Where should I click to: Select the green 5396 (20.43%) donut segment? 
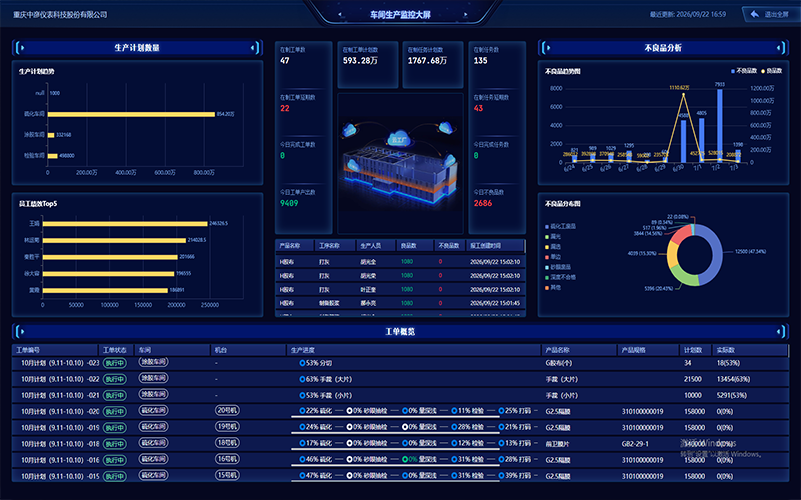pyautogui.click(x=684, y=276)
